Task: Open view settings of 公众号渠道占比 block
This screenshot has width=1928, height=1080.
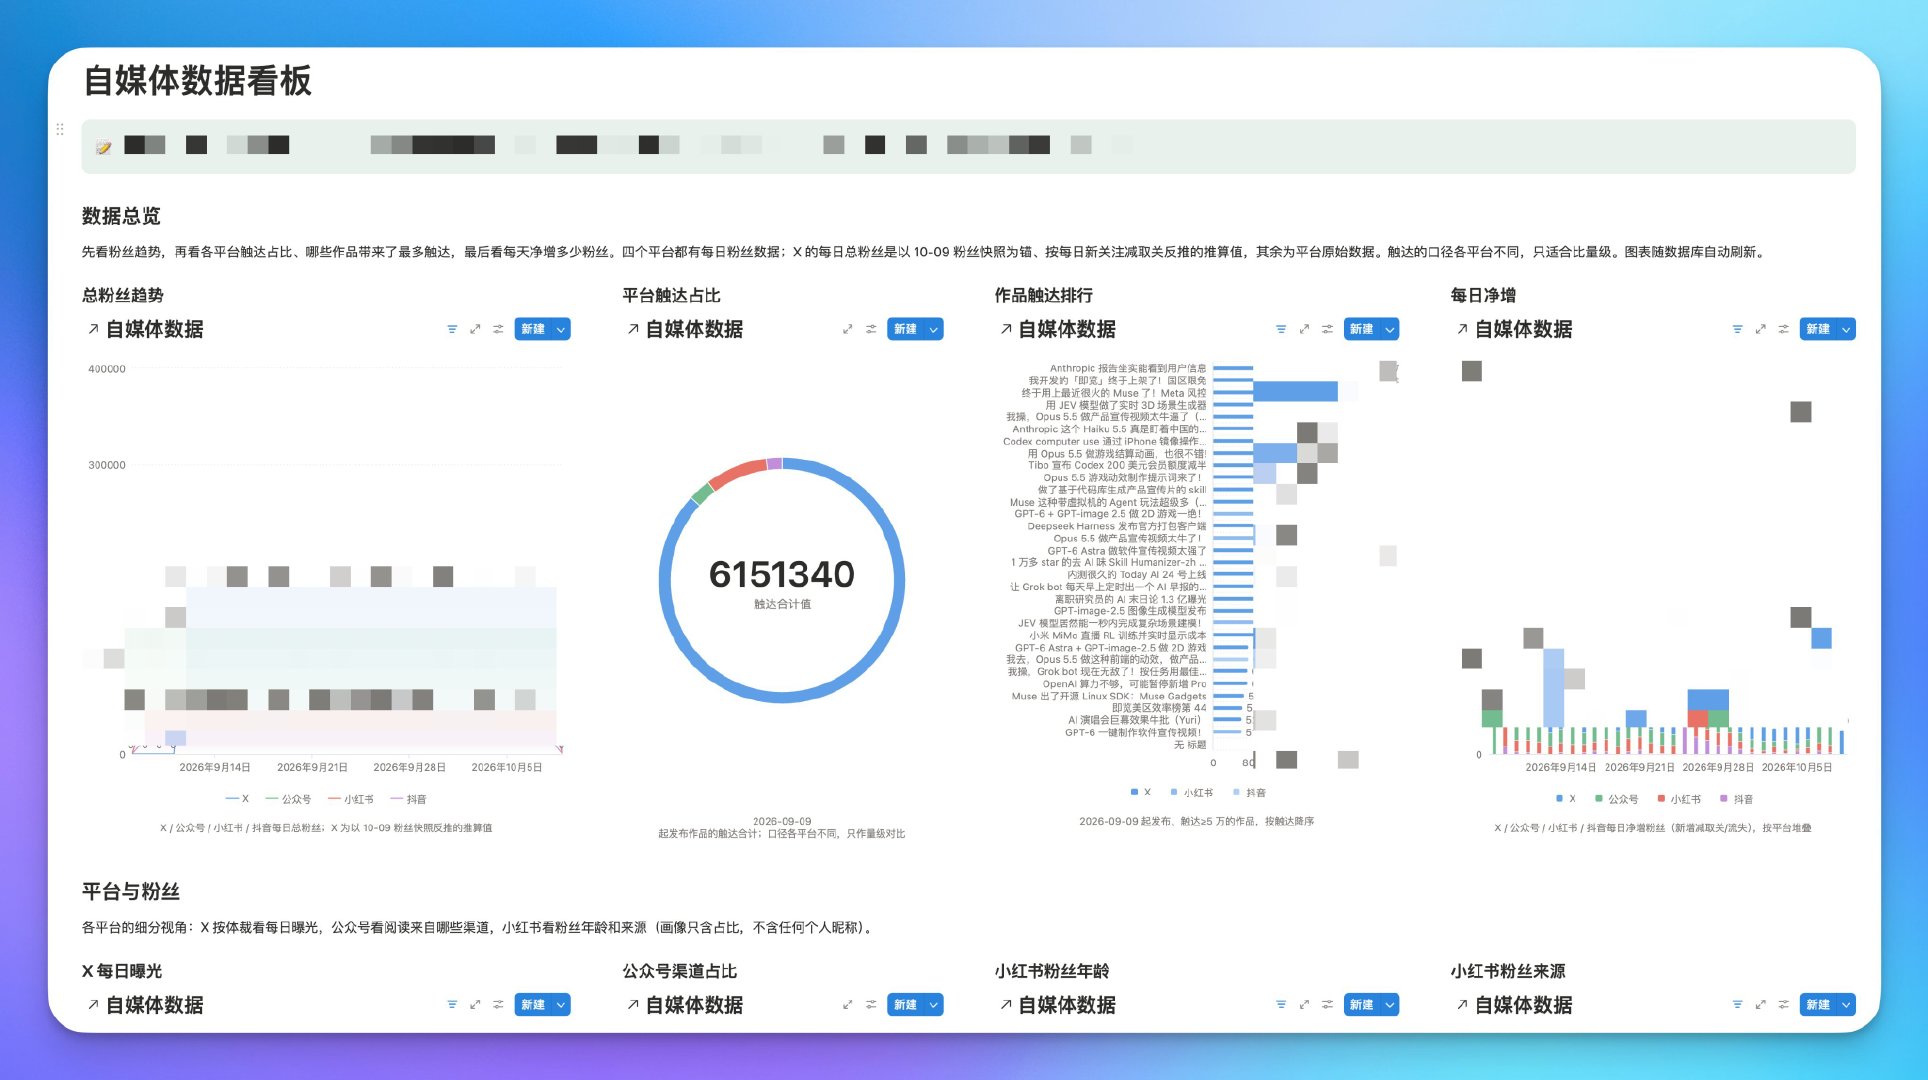Action: click(x=871, y=1005)
